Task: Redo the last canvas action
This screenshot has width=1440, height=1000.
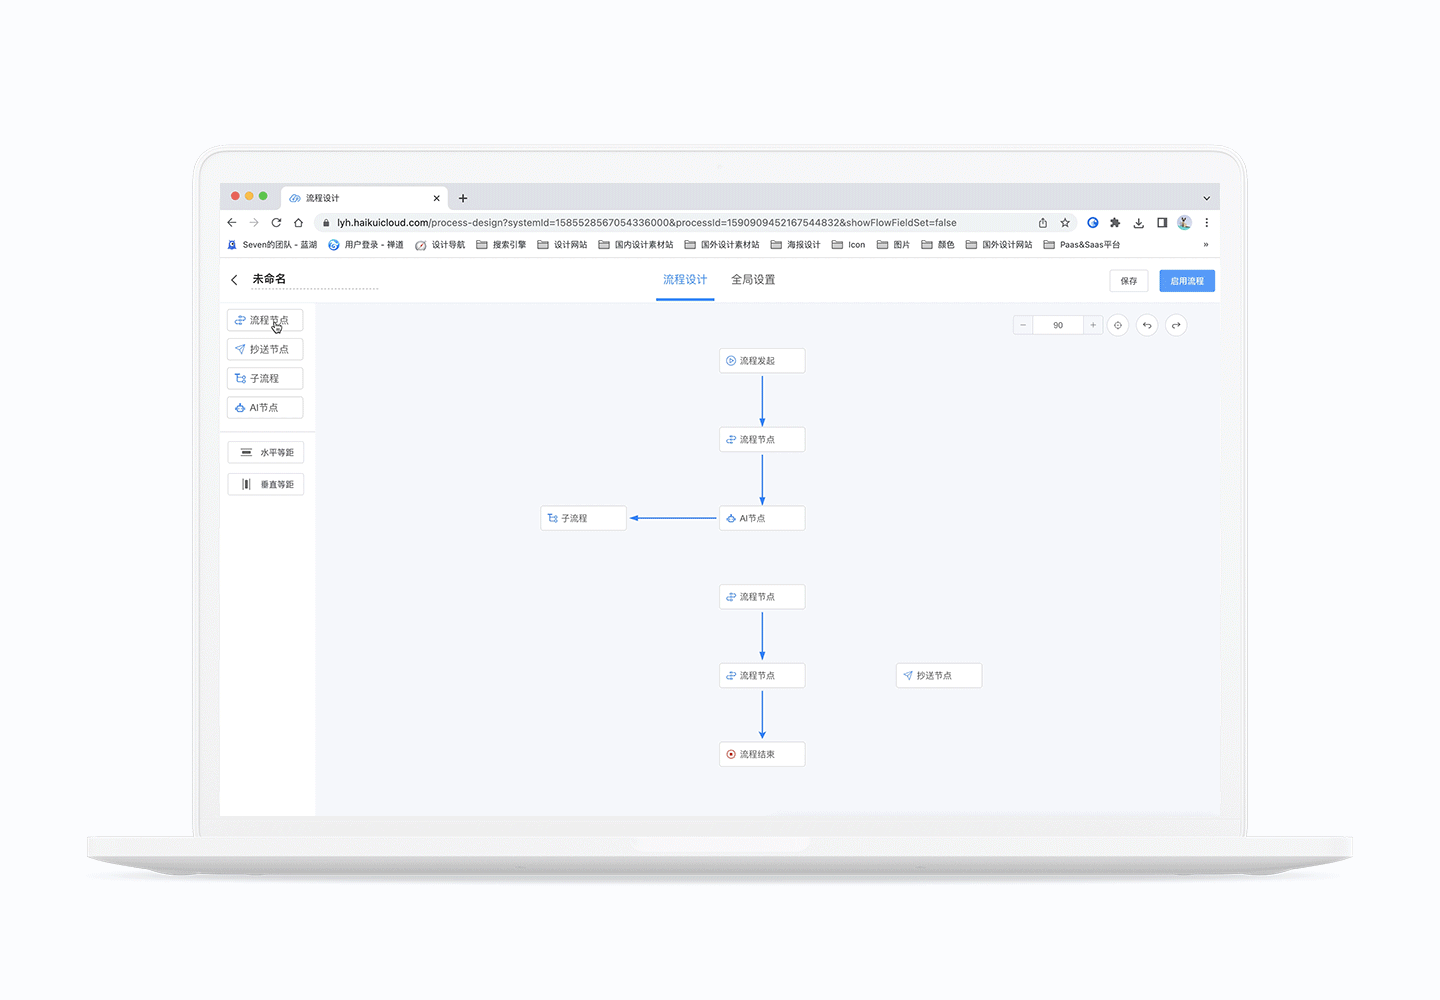Action: tap(1176, 325)
